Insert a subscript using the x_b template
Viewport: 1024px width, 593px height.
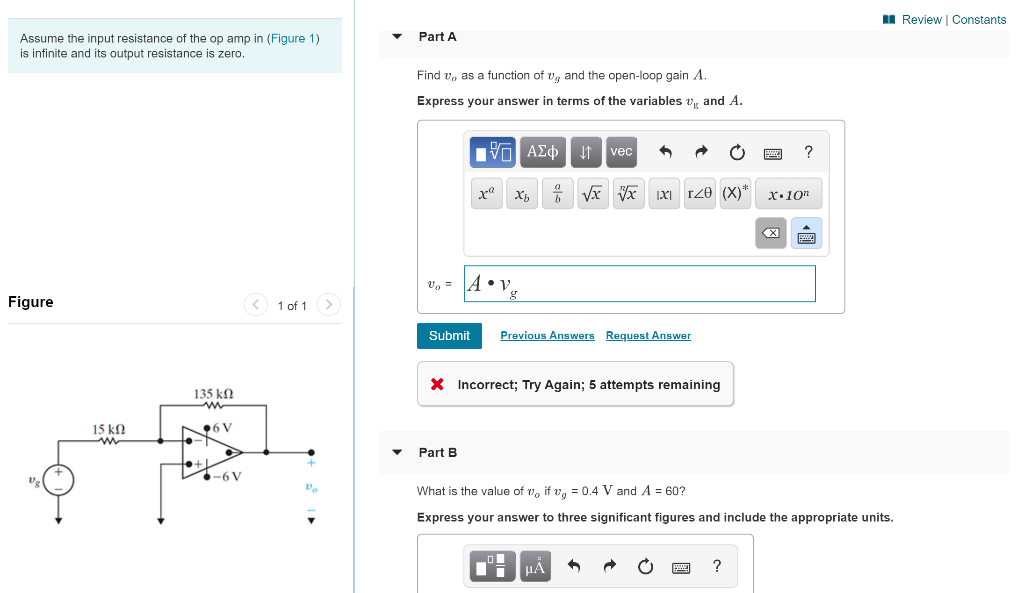tap(521, 193)
